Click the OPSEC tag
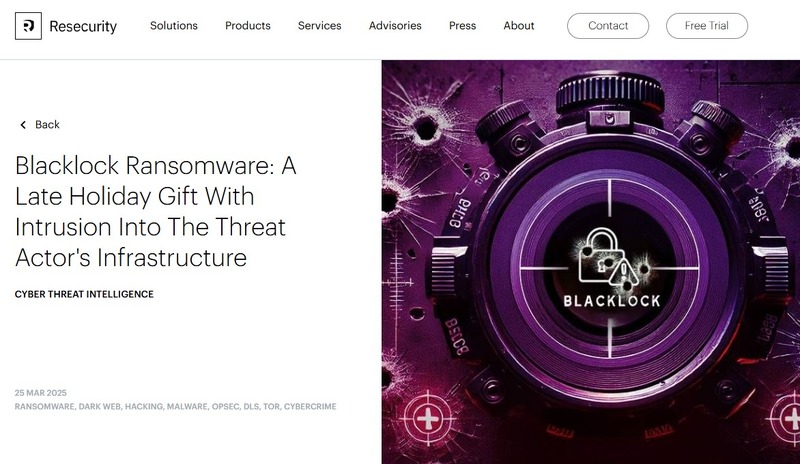 tap(226, 407)
